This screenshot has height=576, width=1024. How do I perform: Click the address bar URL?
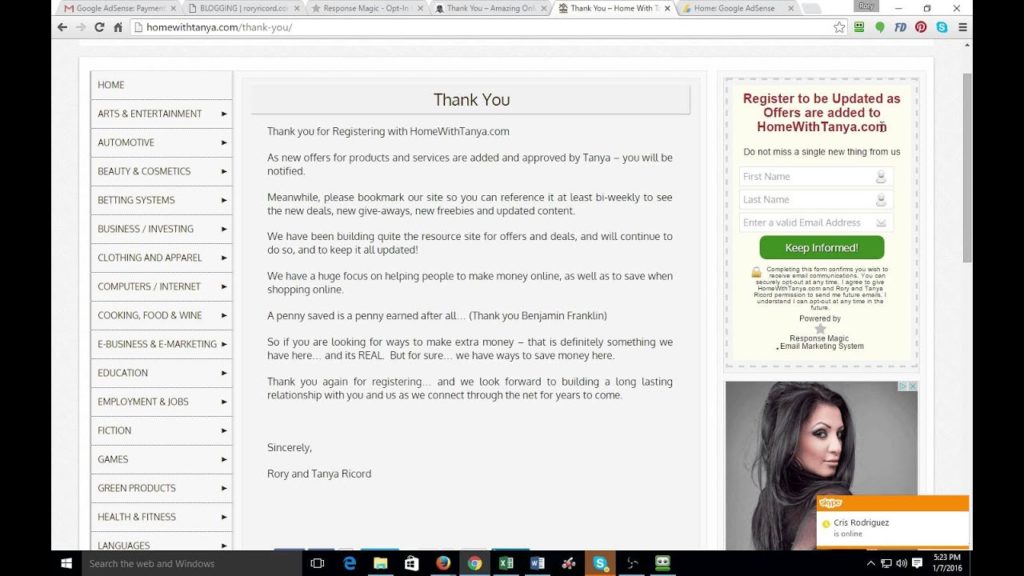(219, 27)
